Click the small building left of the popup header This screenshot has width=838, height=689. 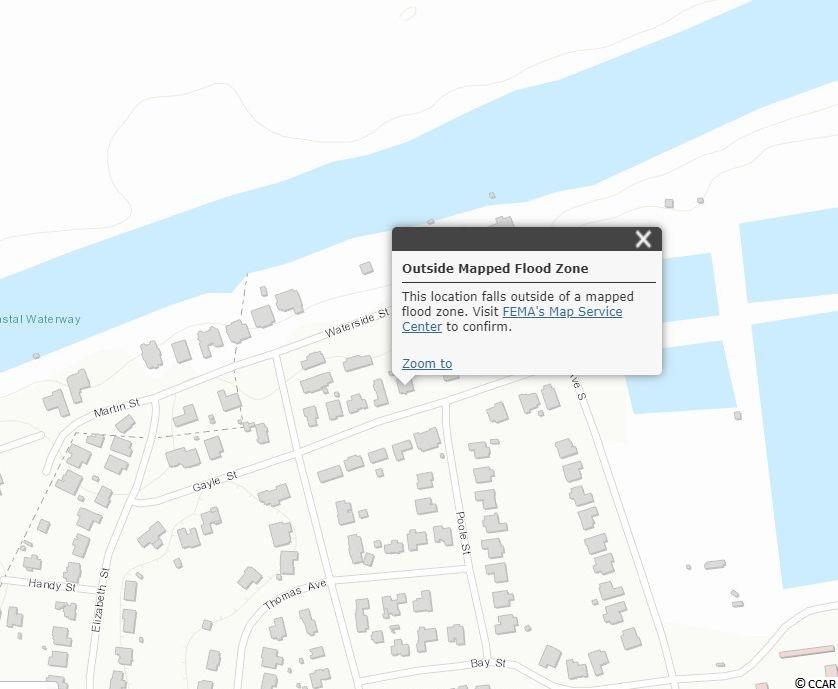[x=366, y=268]
